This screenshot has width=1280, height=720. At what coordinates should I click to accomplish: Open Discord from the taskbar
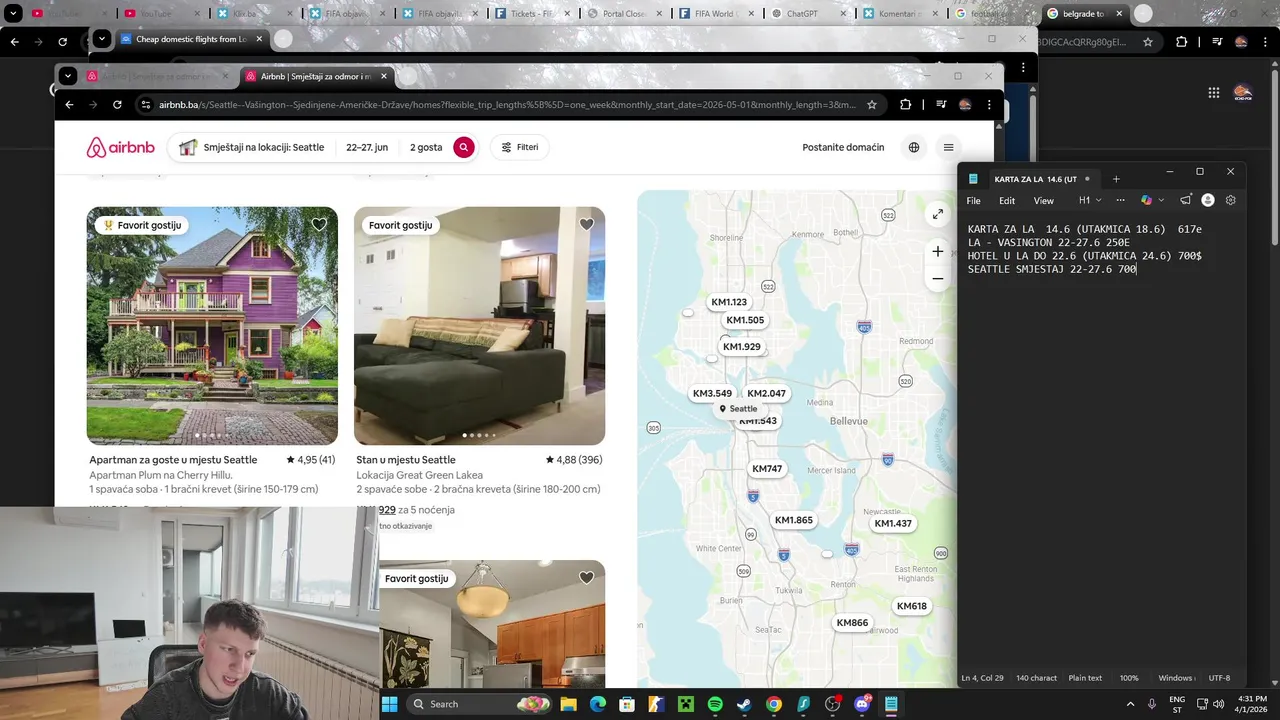point(862,704)
